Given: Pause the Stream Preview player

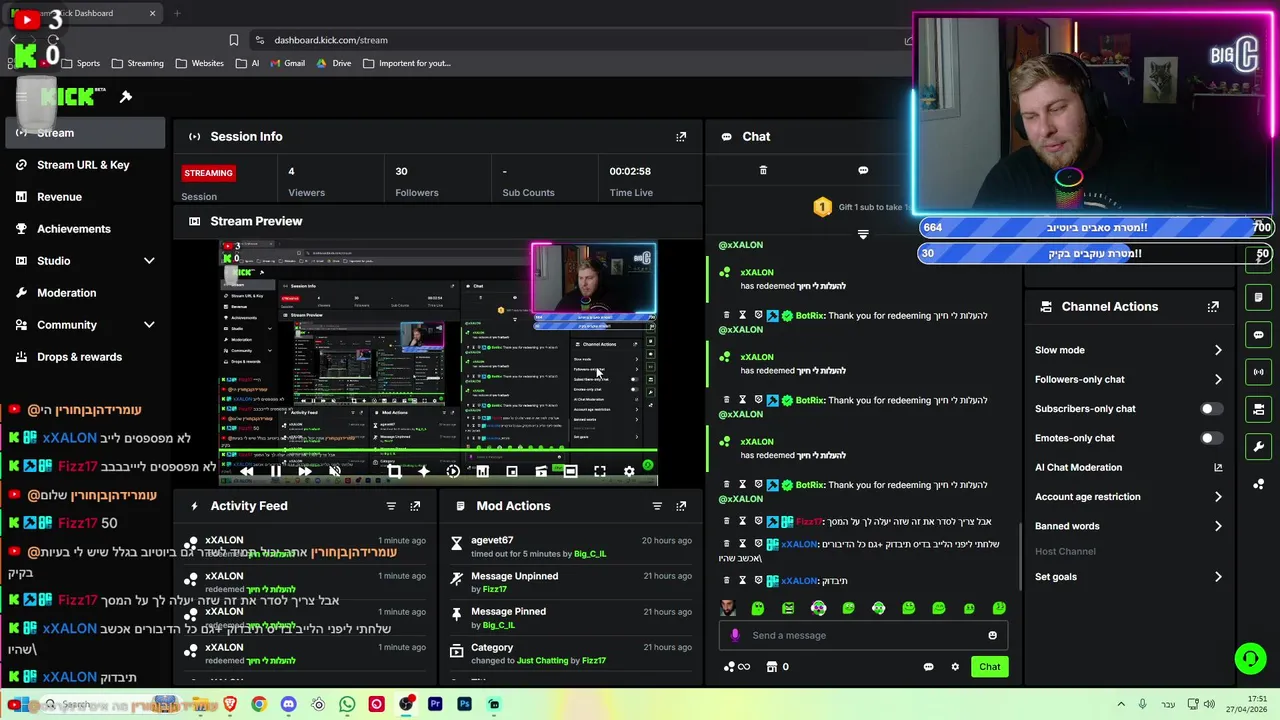Looking at the screenshot, I should 276,471.
